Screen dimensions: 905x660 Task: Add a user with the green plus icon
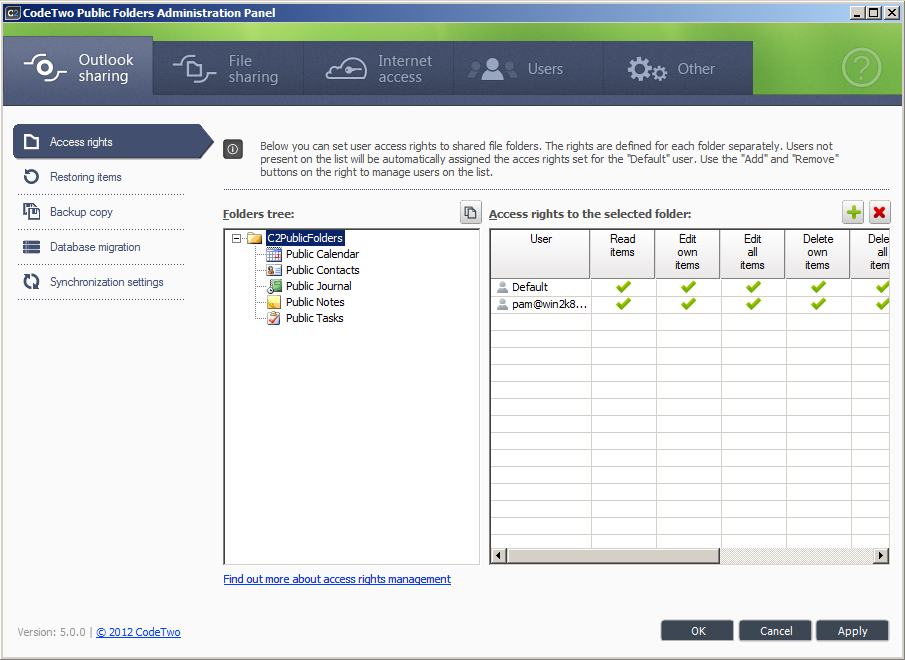(x=853, y=212)
